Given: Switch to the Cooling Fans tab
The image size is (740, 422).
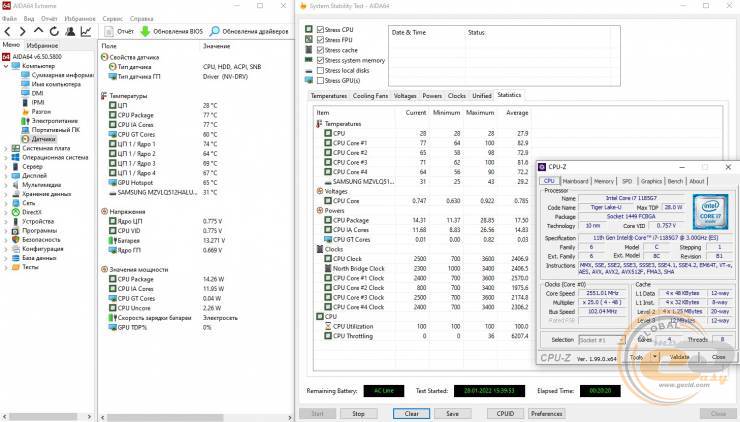Looking at the screenshot, I should [370, 96].
